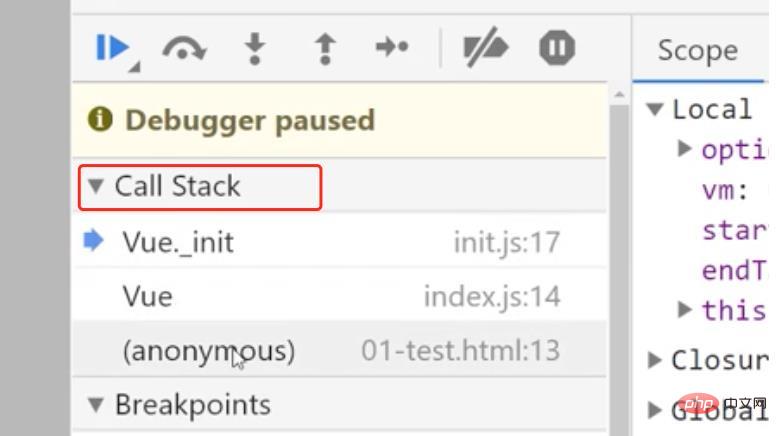Select the Vue call stack frame
Viewport: 777px width, 436px height.
click(x=147, y=297)
